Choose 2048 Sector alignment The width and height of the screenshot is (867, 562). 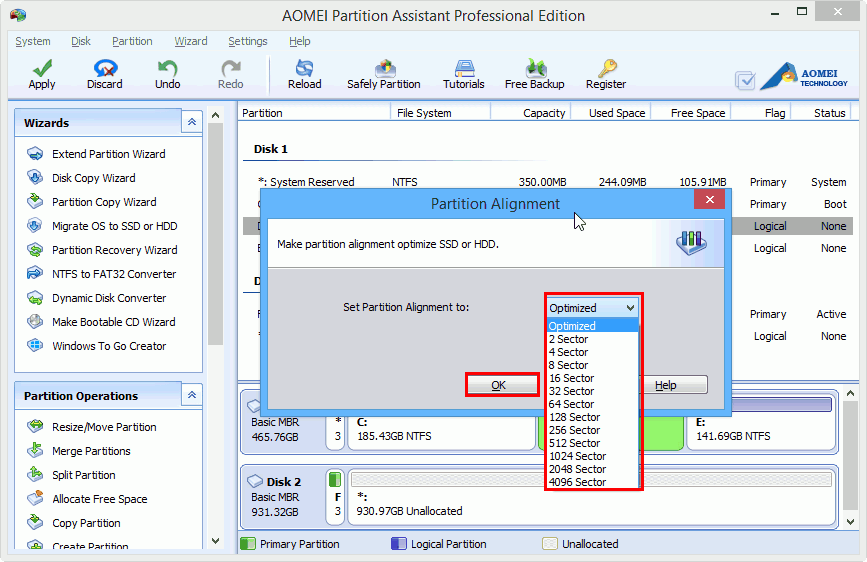pos(592,469)
